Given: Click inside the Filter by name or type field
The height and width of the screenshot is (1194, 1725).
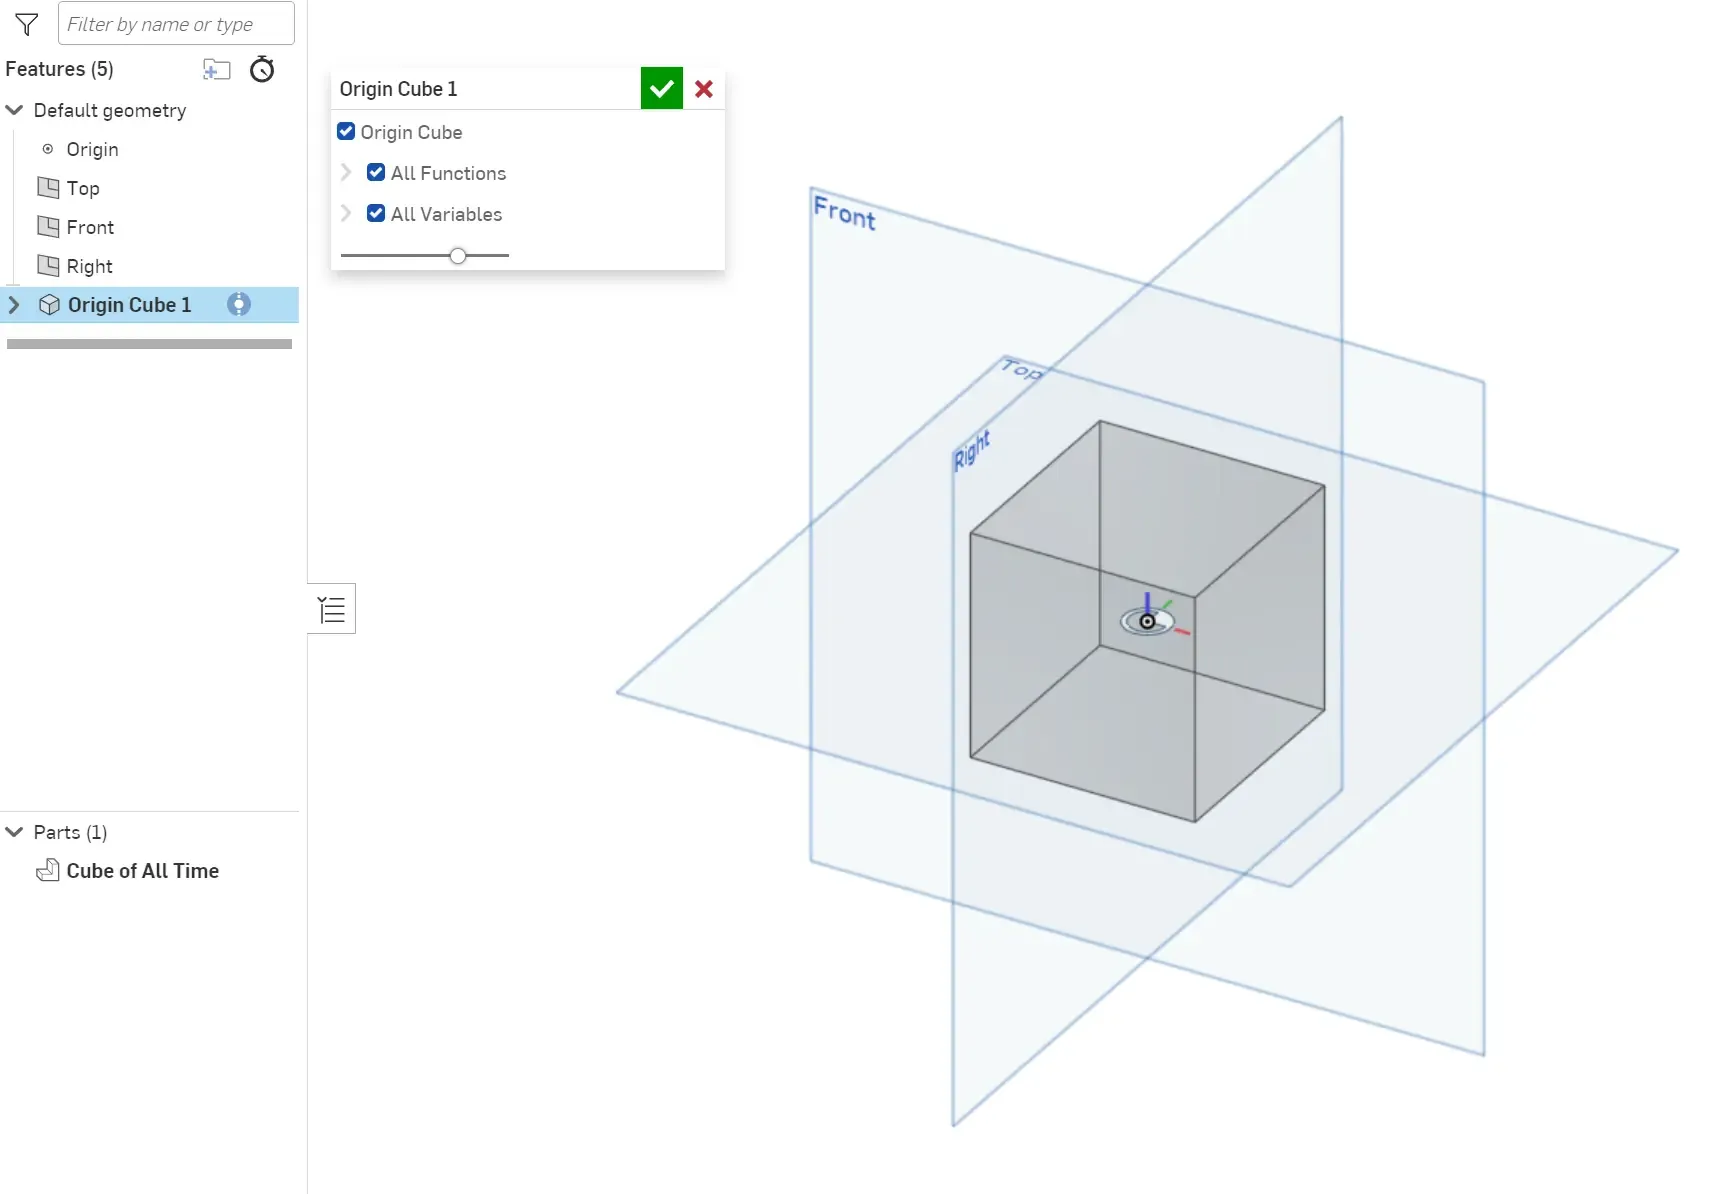Looking at the screenshot, I should tap(176, 23).
